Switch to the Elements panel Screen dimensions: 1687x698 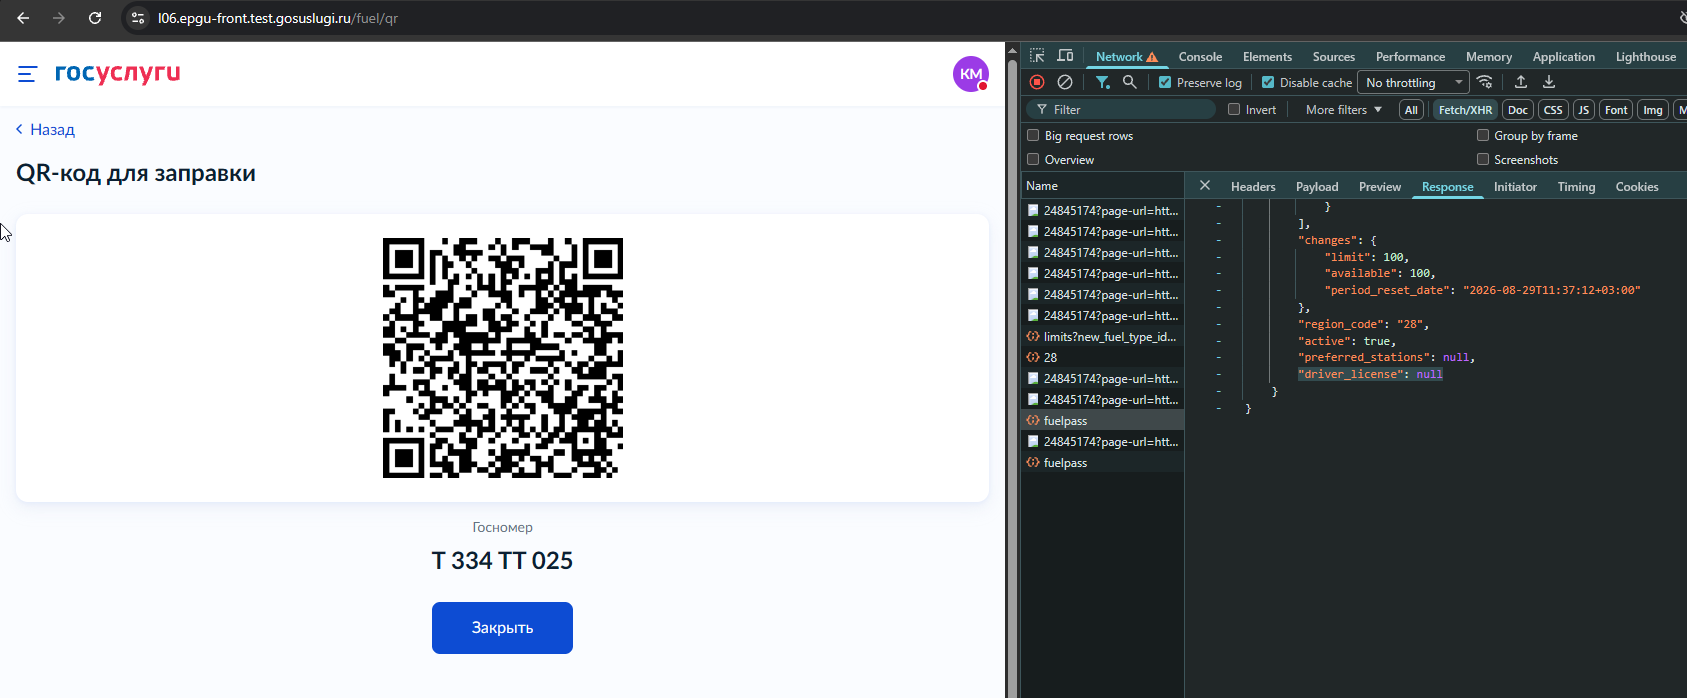pyautogui.click(x=1267, y=57)
